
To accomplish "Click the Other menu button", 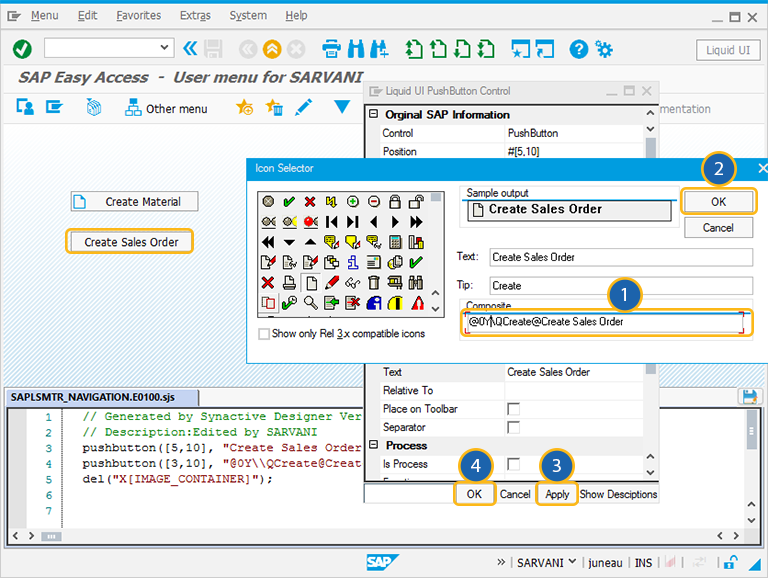I will point(166,108).
